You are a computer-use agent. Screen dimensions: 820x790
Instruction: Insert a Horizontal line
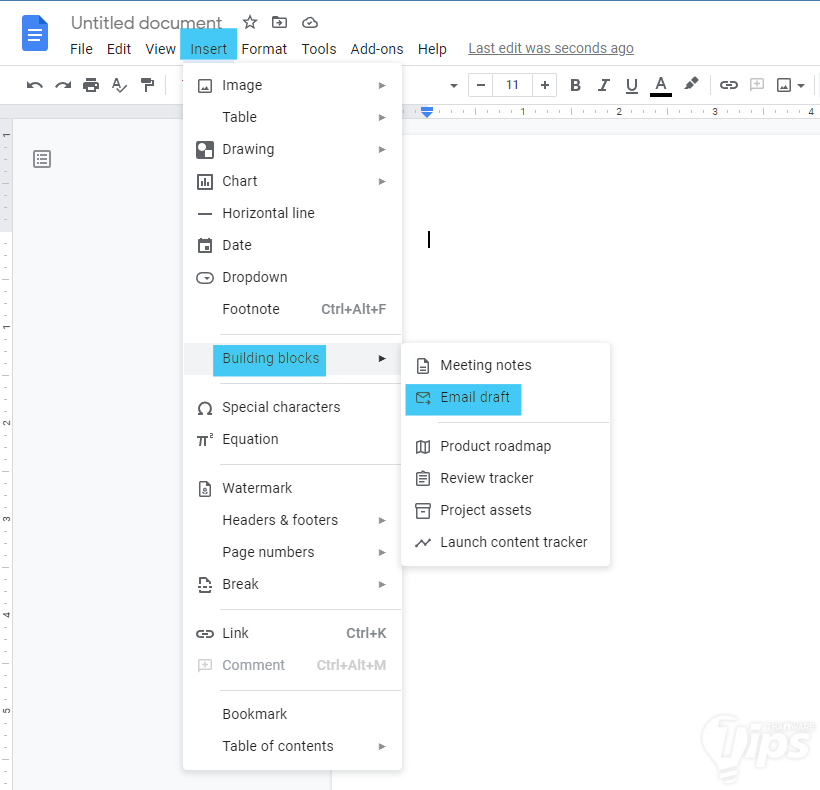pos(292,213)
